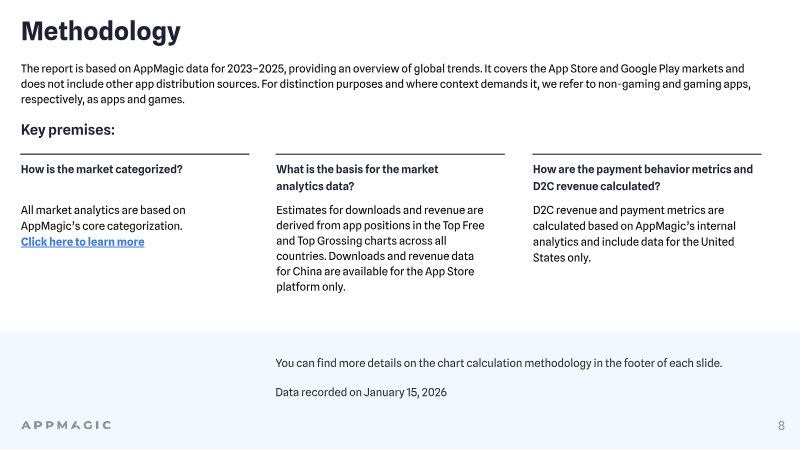This screenshot has width=800, height=450.
Task: Click "How is the market categorized?" heading
Action: pos(102,169)
